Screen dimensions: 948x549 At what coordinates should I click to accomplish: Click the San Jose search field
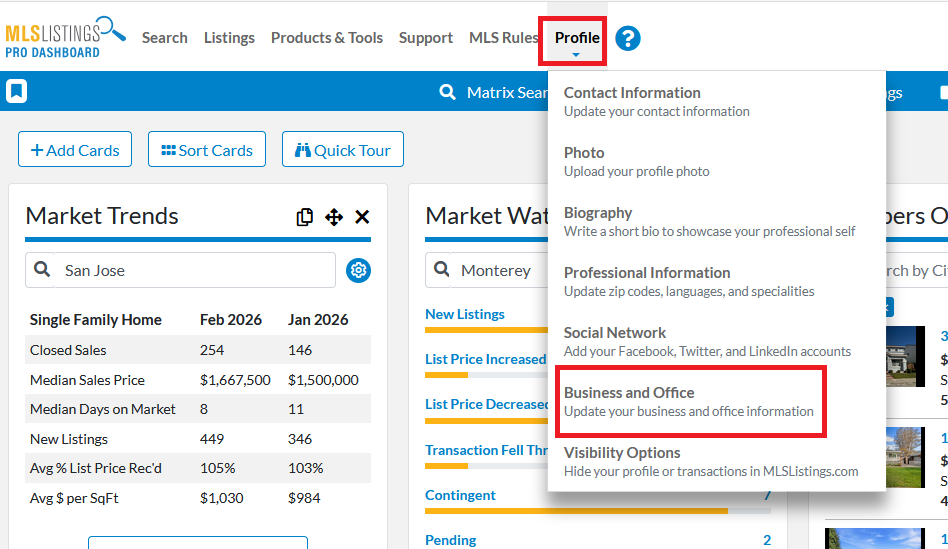[180, 270]
